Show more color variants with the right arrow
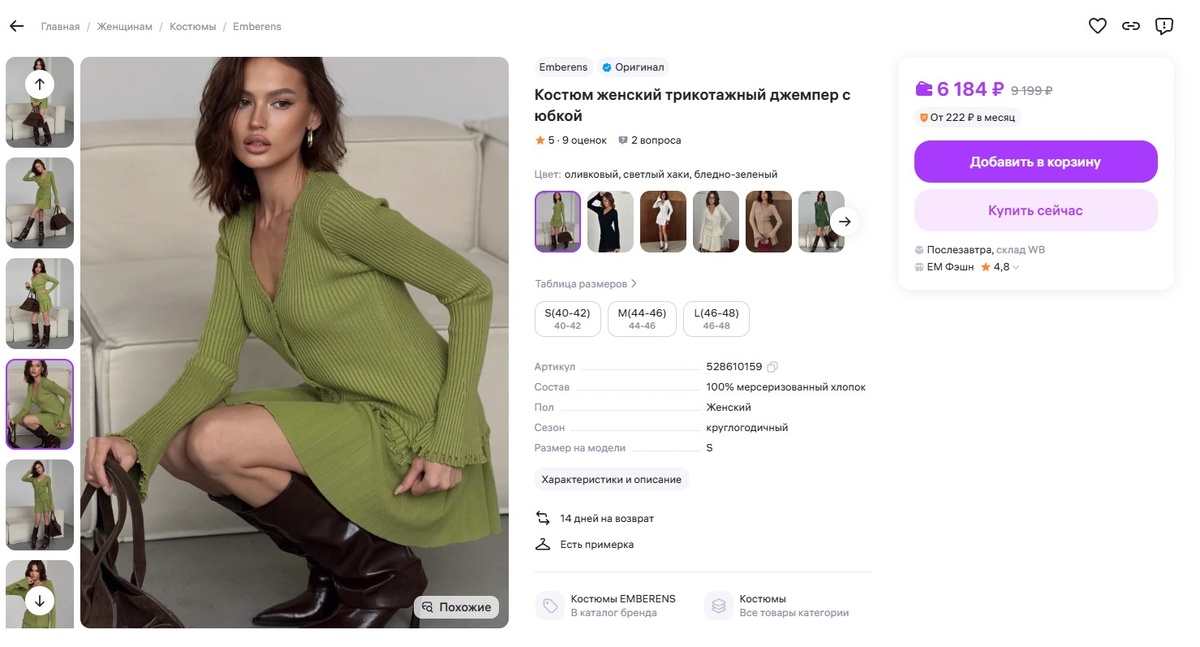 844,221
